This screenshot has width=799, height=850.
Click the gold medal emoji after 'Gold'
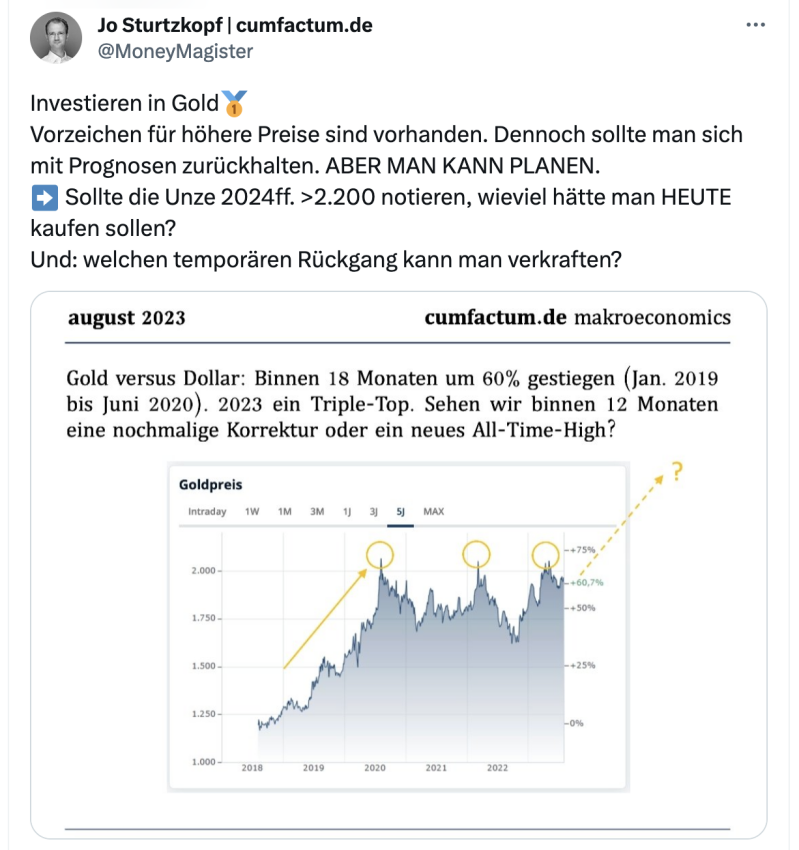point(235,103)
